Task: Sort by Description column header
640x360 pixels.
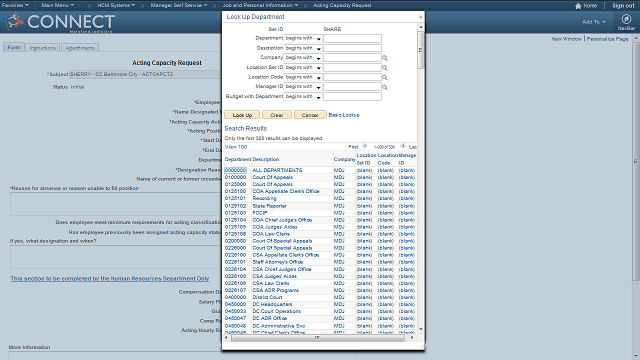Action: (x=266, y=159)
